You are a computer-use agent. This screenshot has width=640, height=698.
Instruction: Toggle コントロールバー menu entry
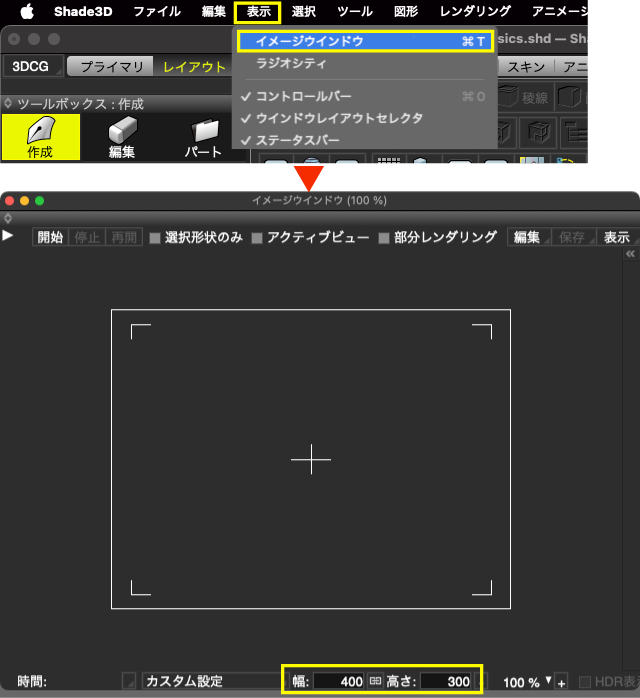pyautogui.click(x=365, y=96)
